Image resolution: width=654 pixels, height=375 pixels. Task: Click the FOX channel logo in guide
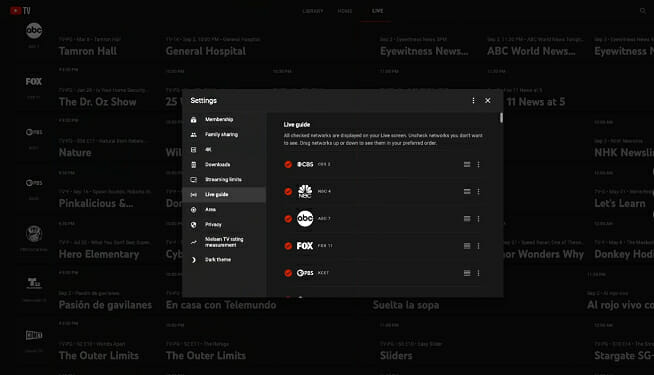click(34, 81)
